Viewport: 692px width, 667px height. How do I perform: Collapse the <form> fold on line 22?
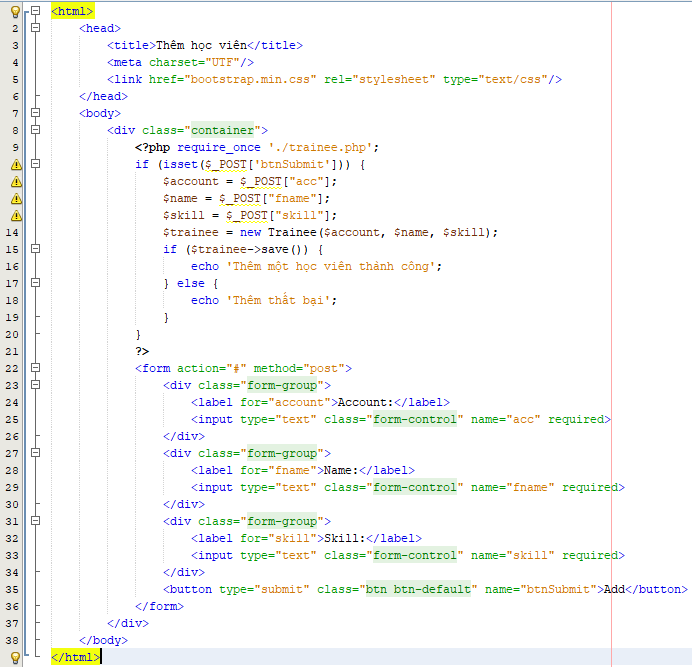(36, 368)
